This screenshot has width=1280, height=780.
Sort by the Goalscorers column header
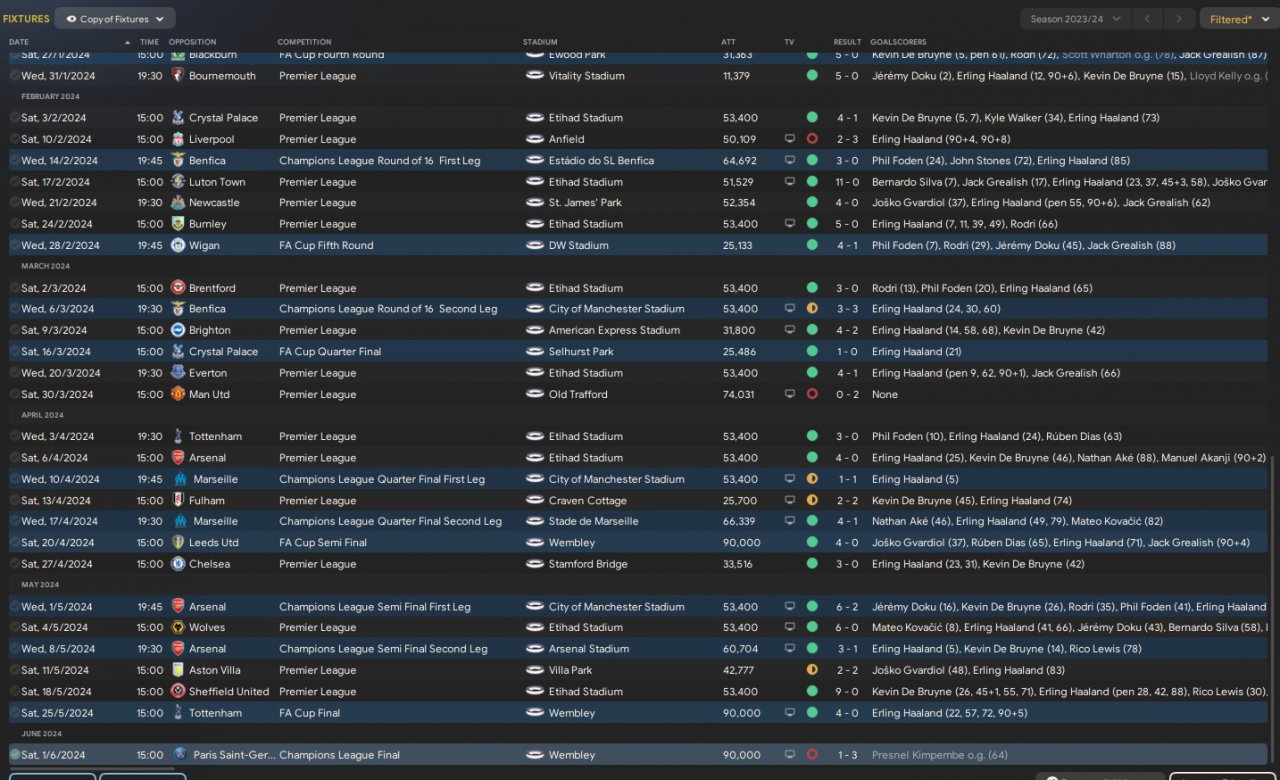(x=899, y=42)
